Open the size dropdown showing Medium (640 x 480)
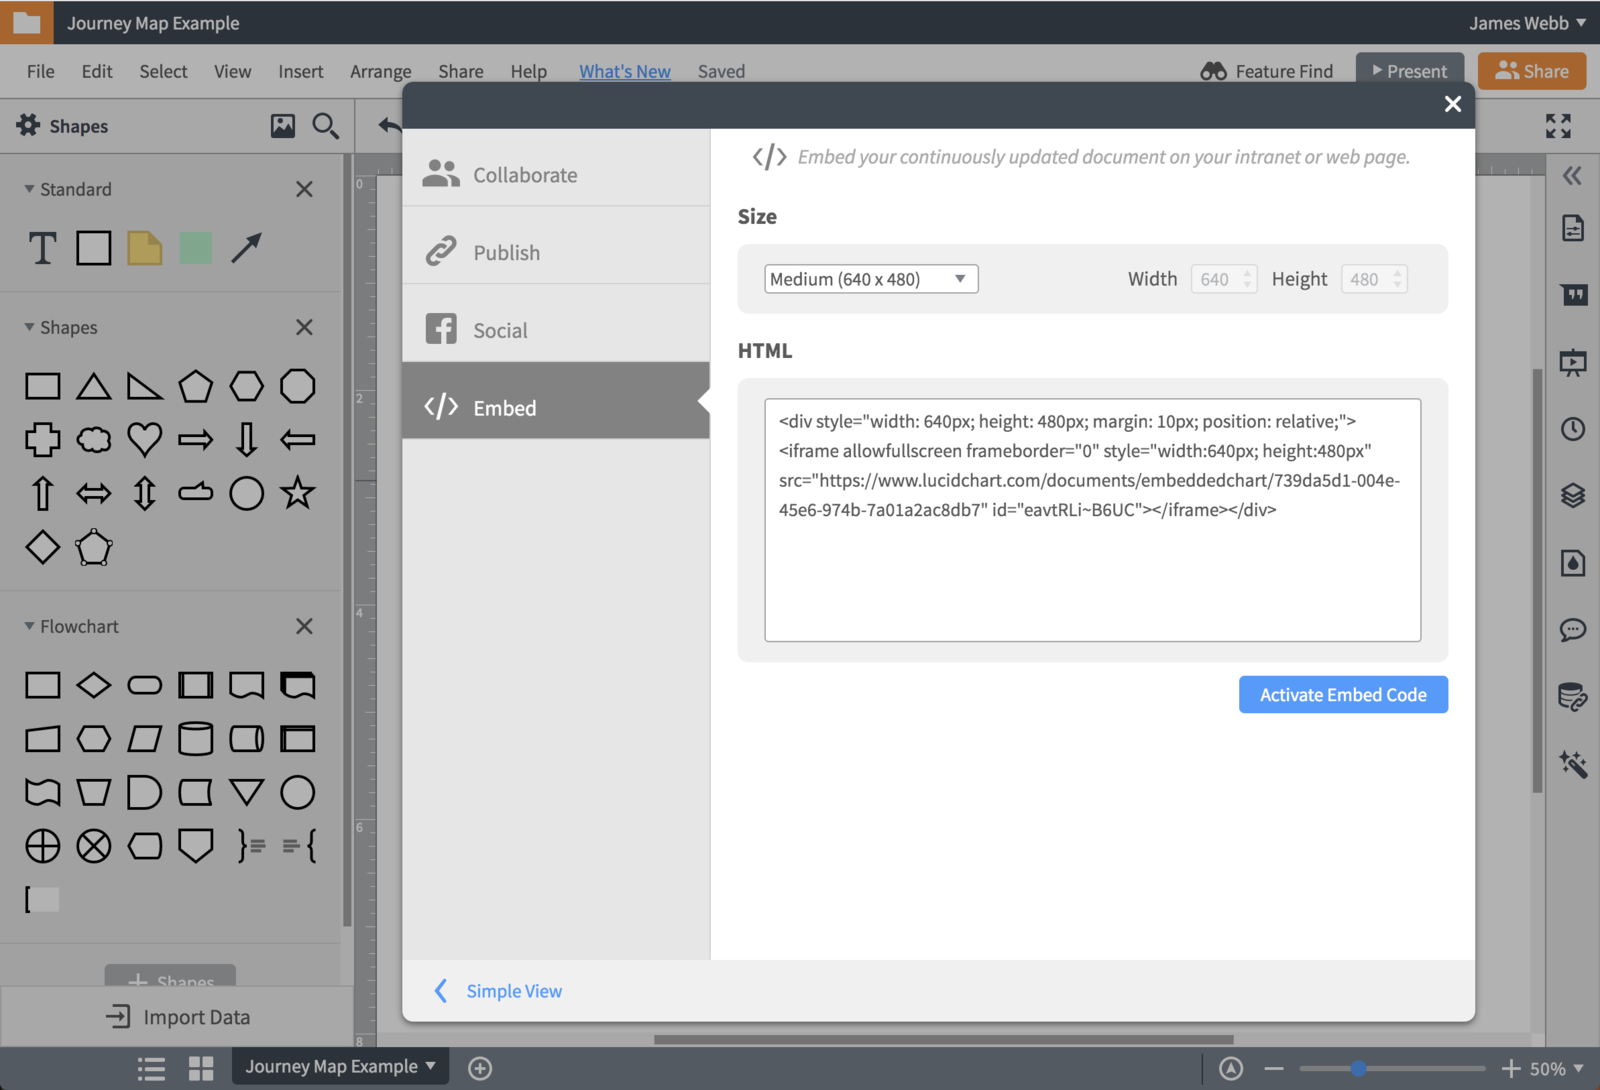This screenshot has height=1090, width=1600. (869, 278)
